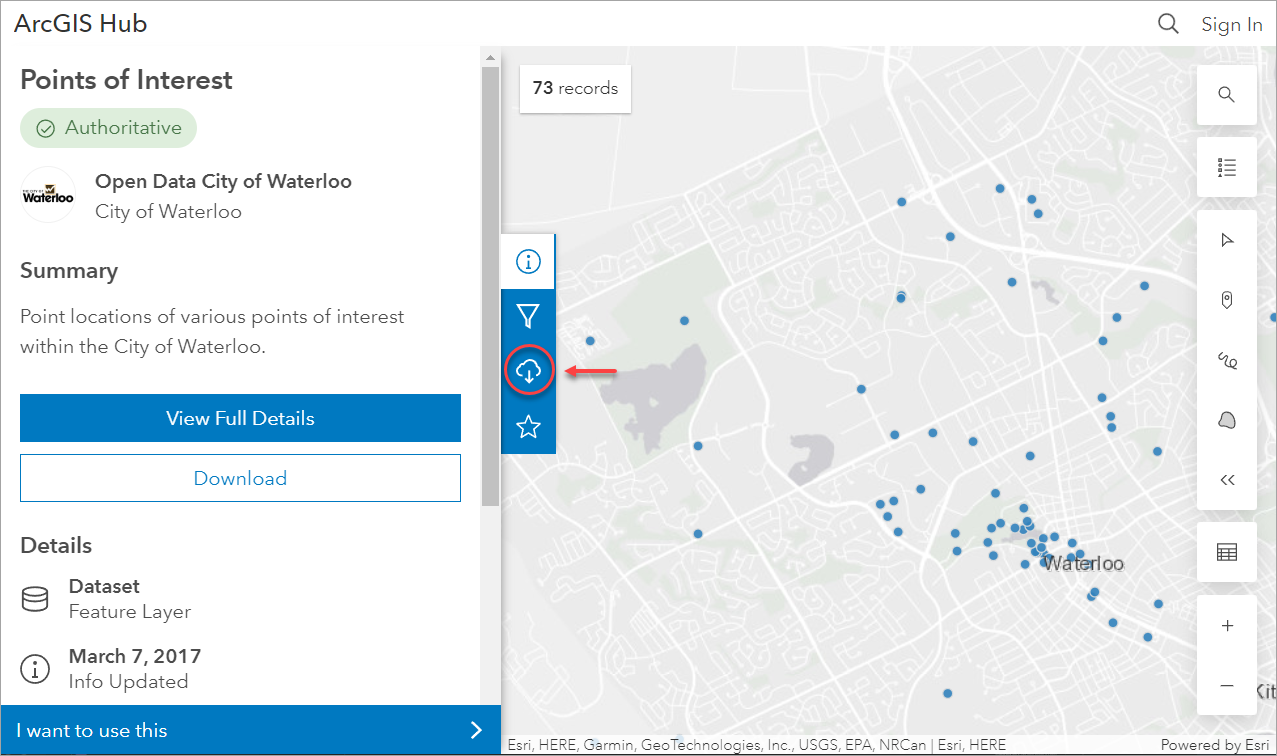Click the Dataset database icon
This screenshot has width=1277, height=756.
(x=35, y=599)
